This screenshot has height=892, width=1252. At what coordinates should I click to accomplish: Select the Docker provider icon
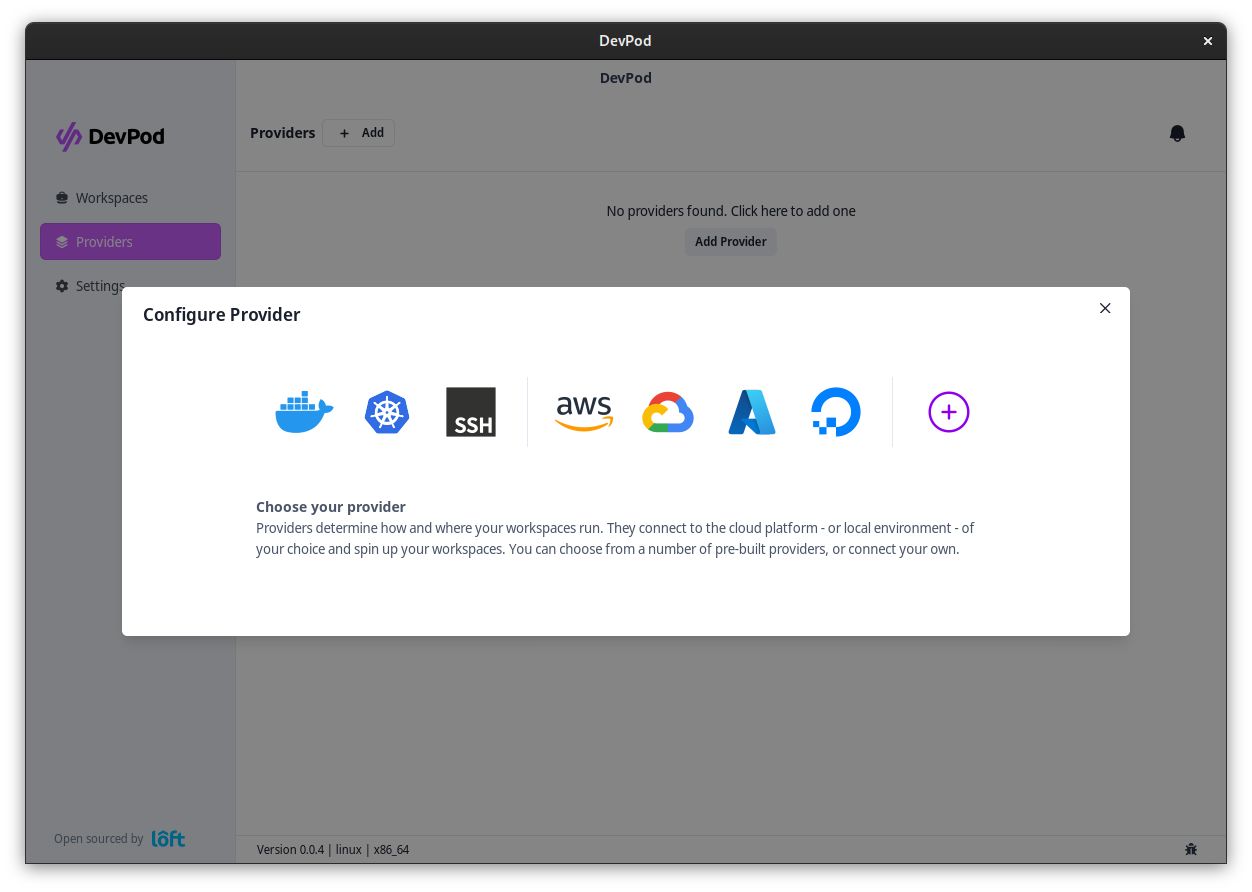303,412
